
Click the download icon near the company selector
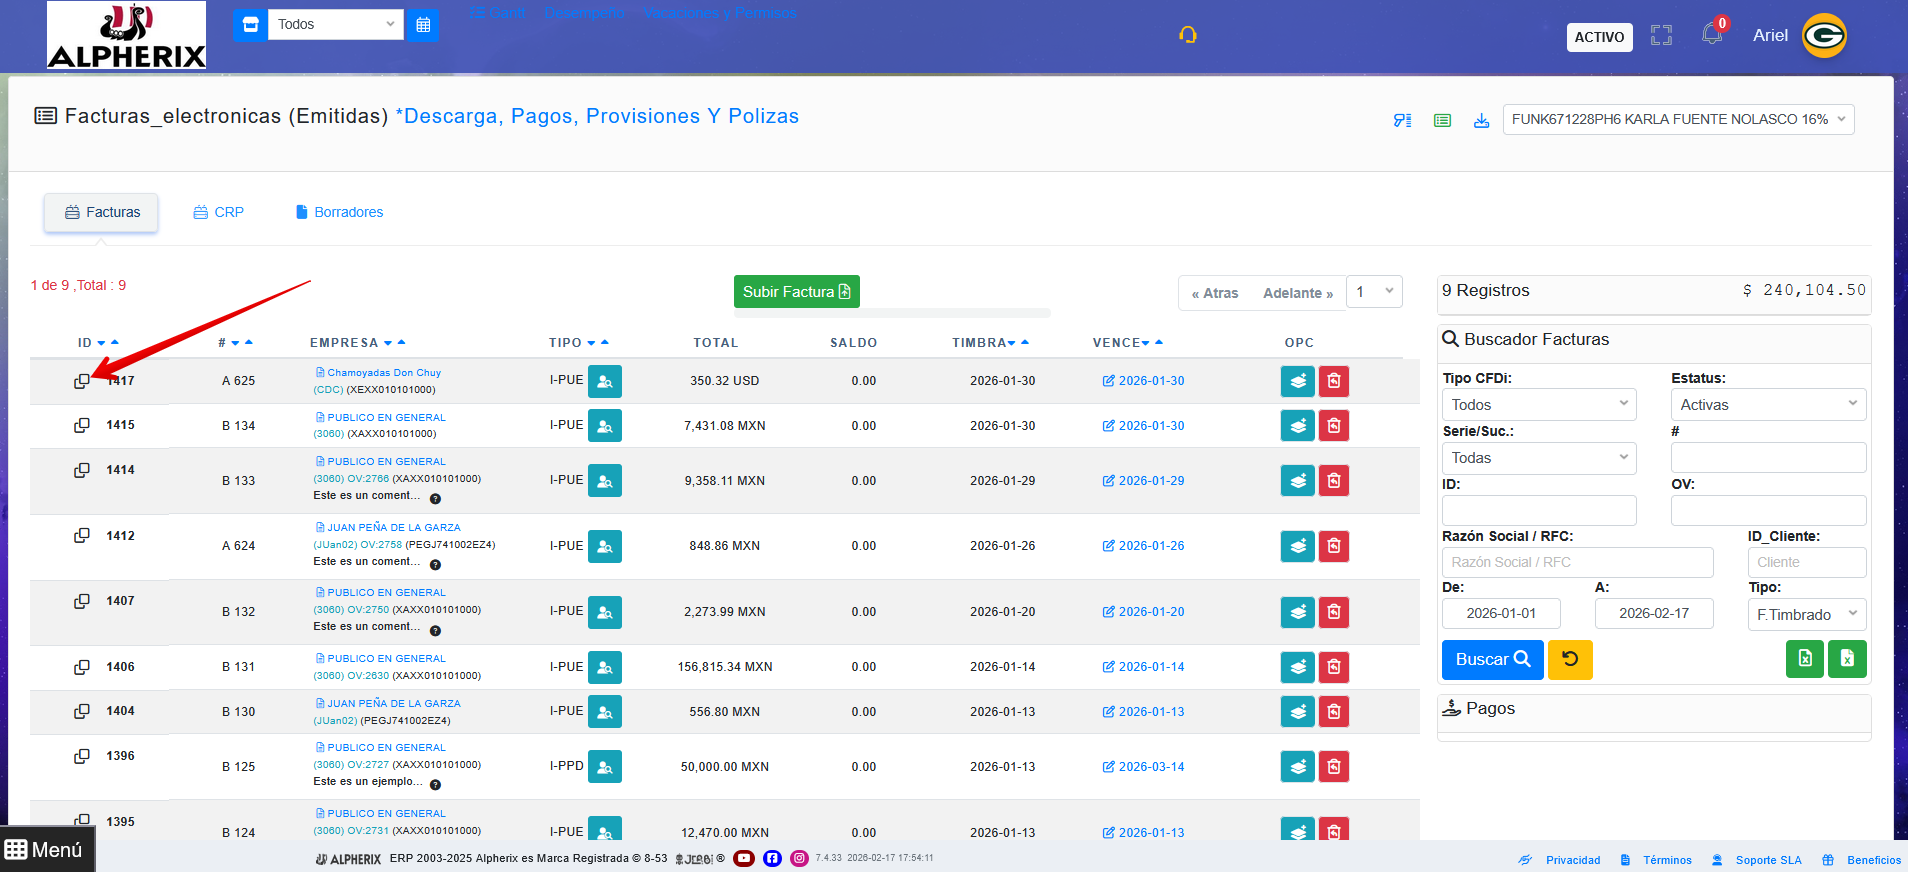1481,120
